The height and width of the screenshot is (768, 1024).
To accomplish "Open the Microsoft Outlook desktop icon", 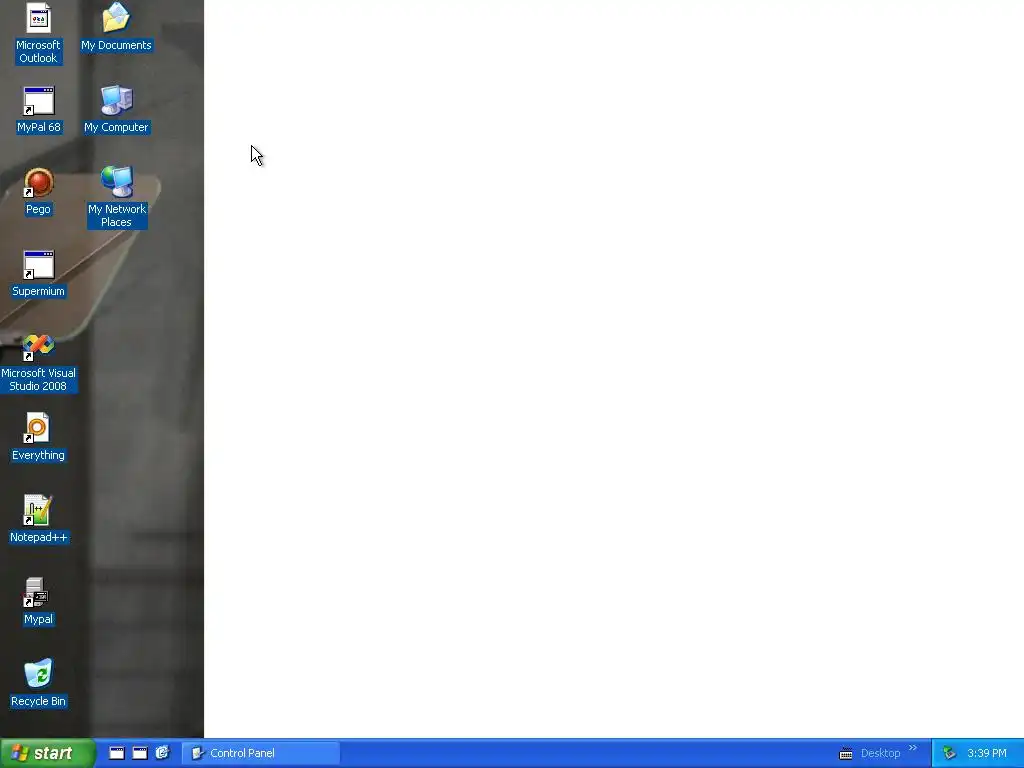I will tap(38, 33).
